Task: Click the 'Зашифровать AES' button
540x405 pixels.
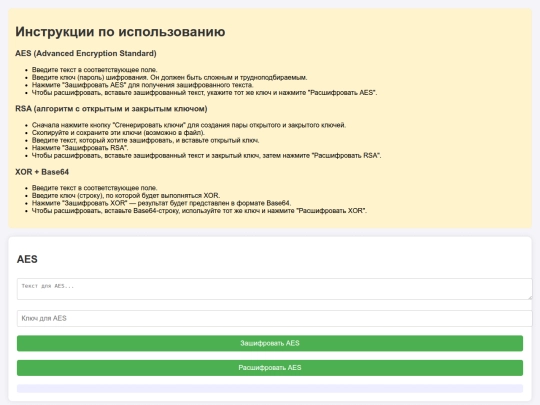Action: (270, 343)
